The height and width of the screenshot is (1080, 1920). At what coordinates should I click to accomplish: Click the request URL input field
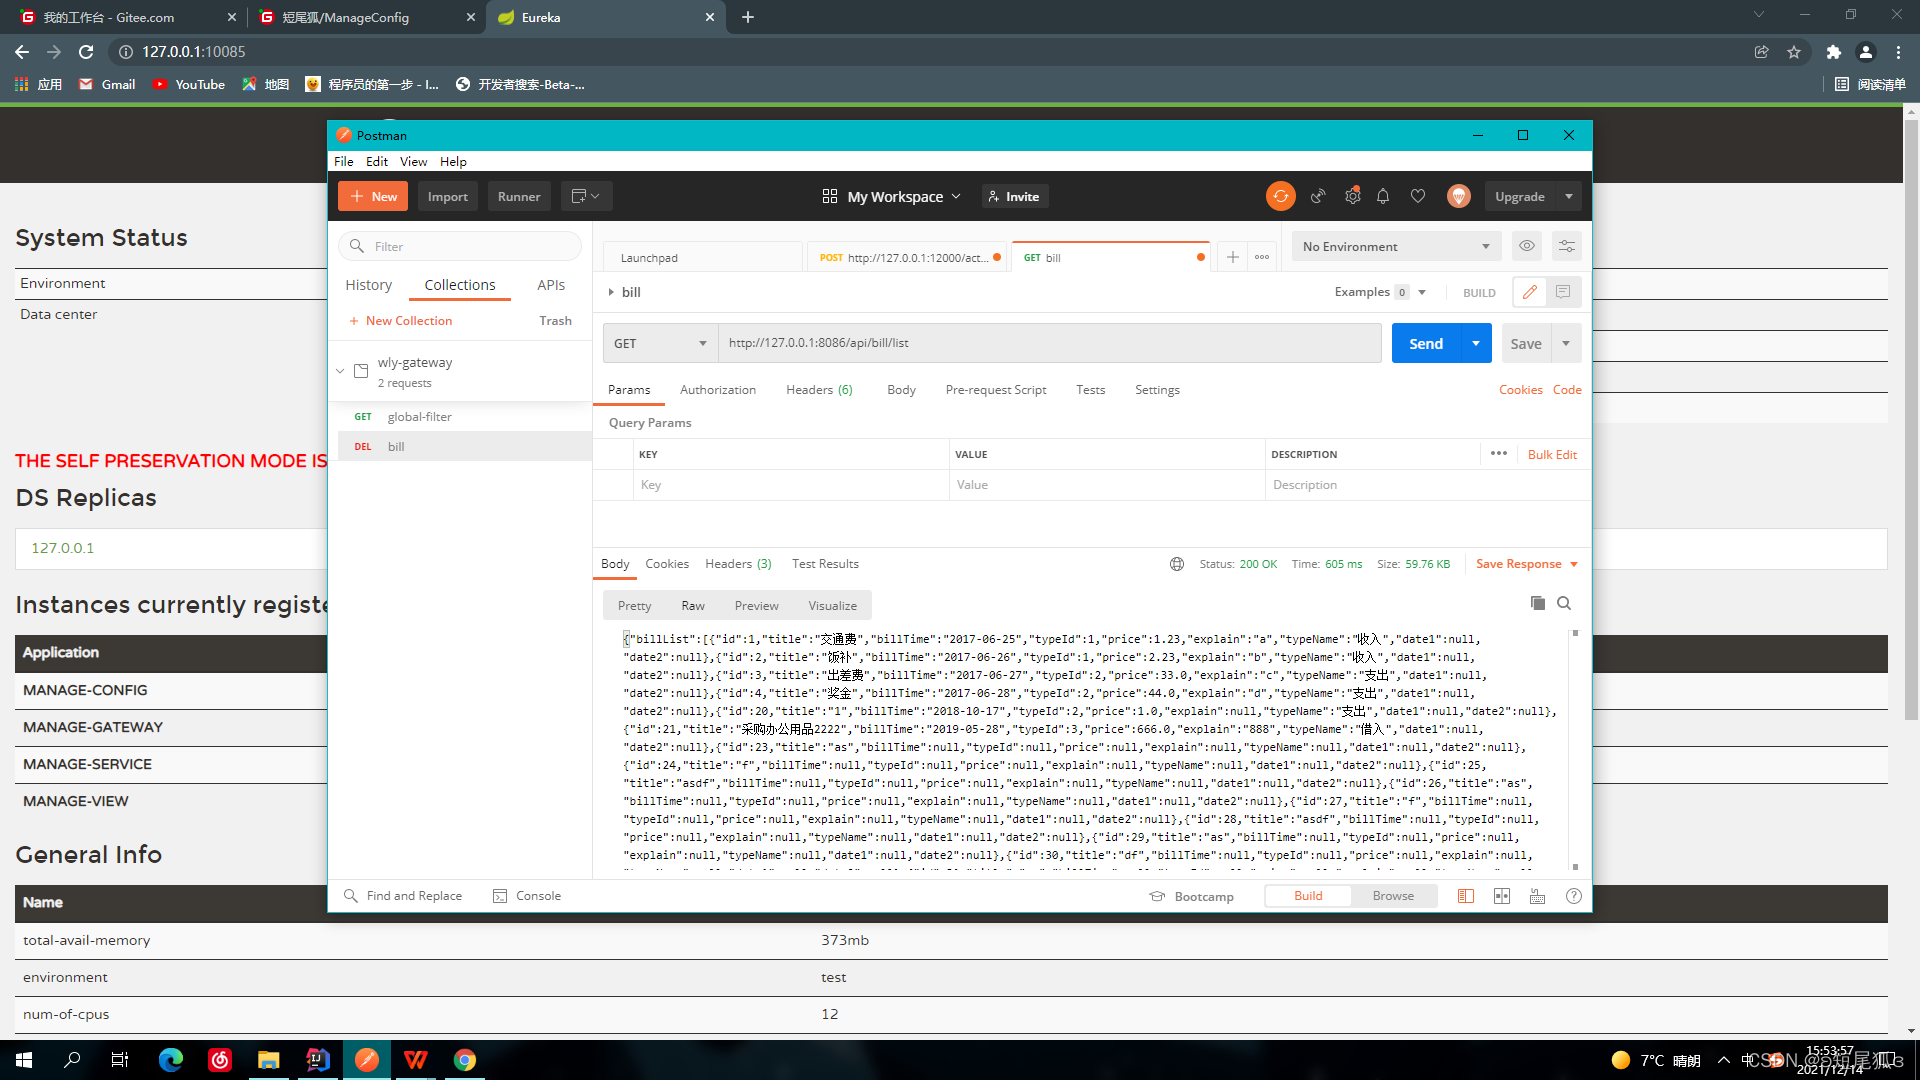(1048, 343)
